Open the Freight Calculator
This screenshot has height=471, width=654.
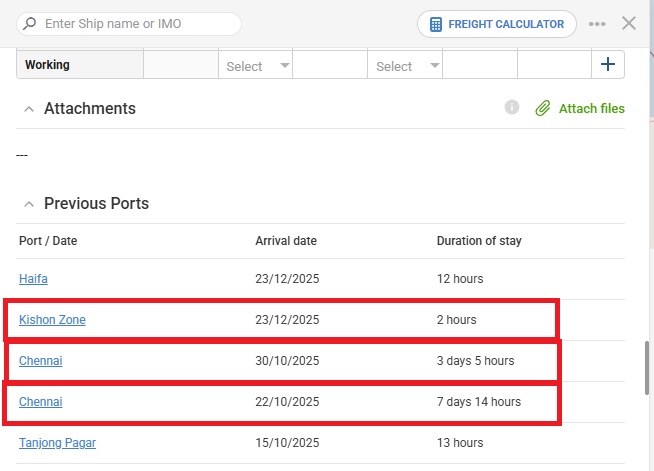click(x=496, y=24)
